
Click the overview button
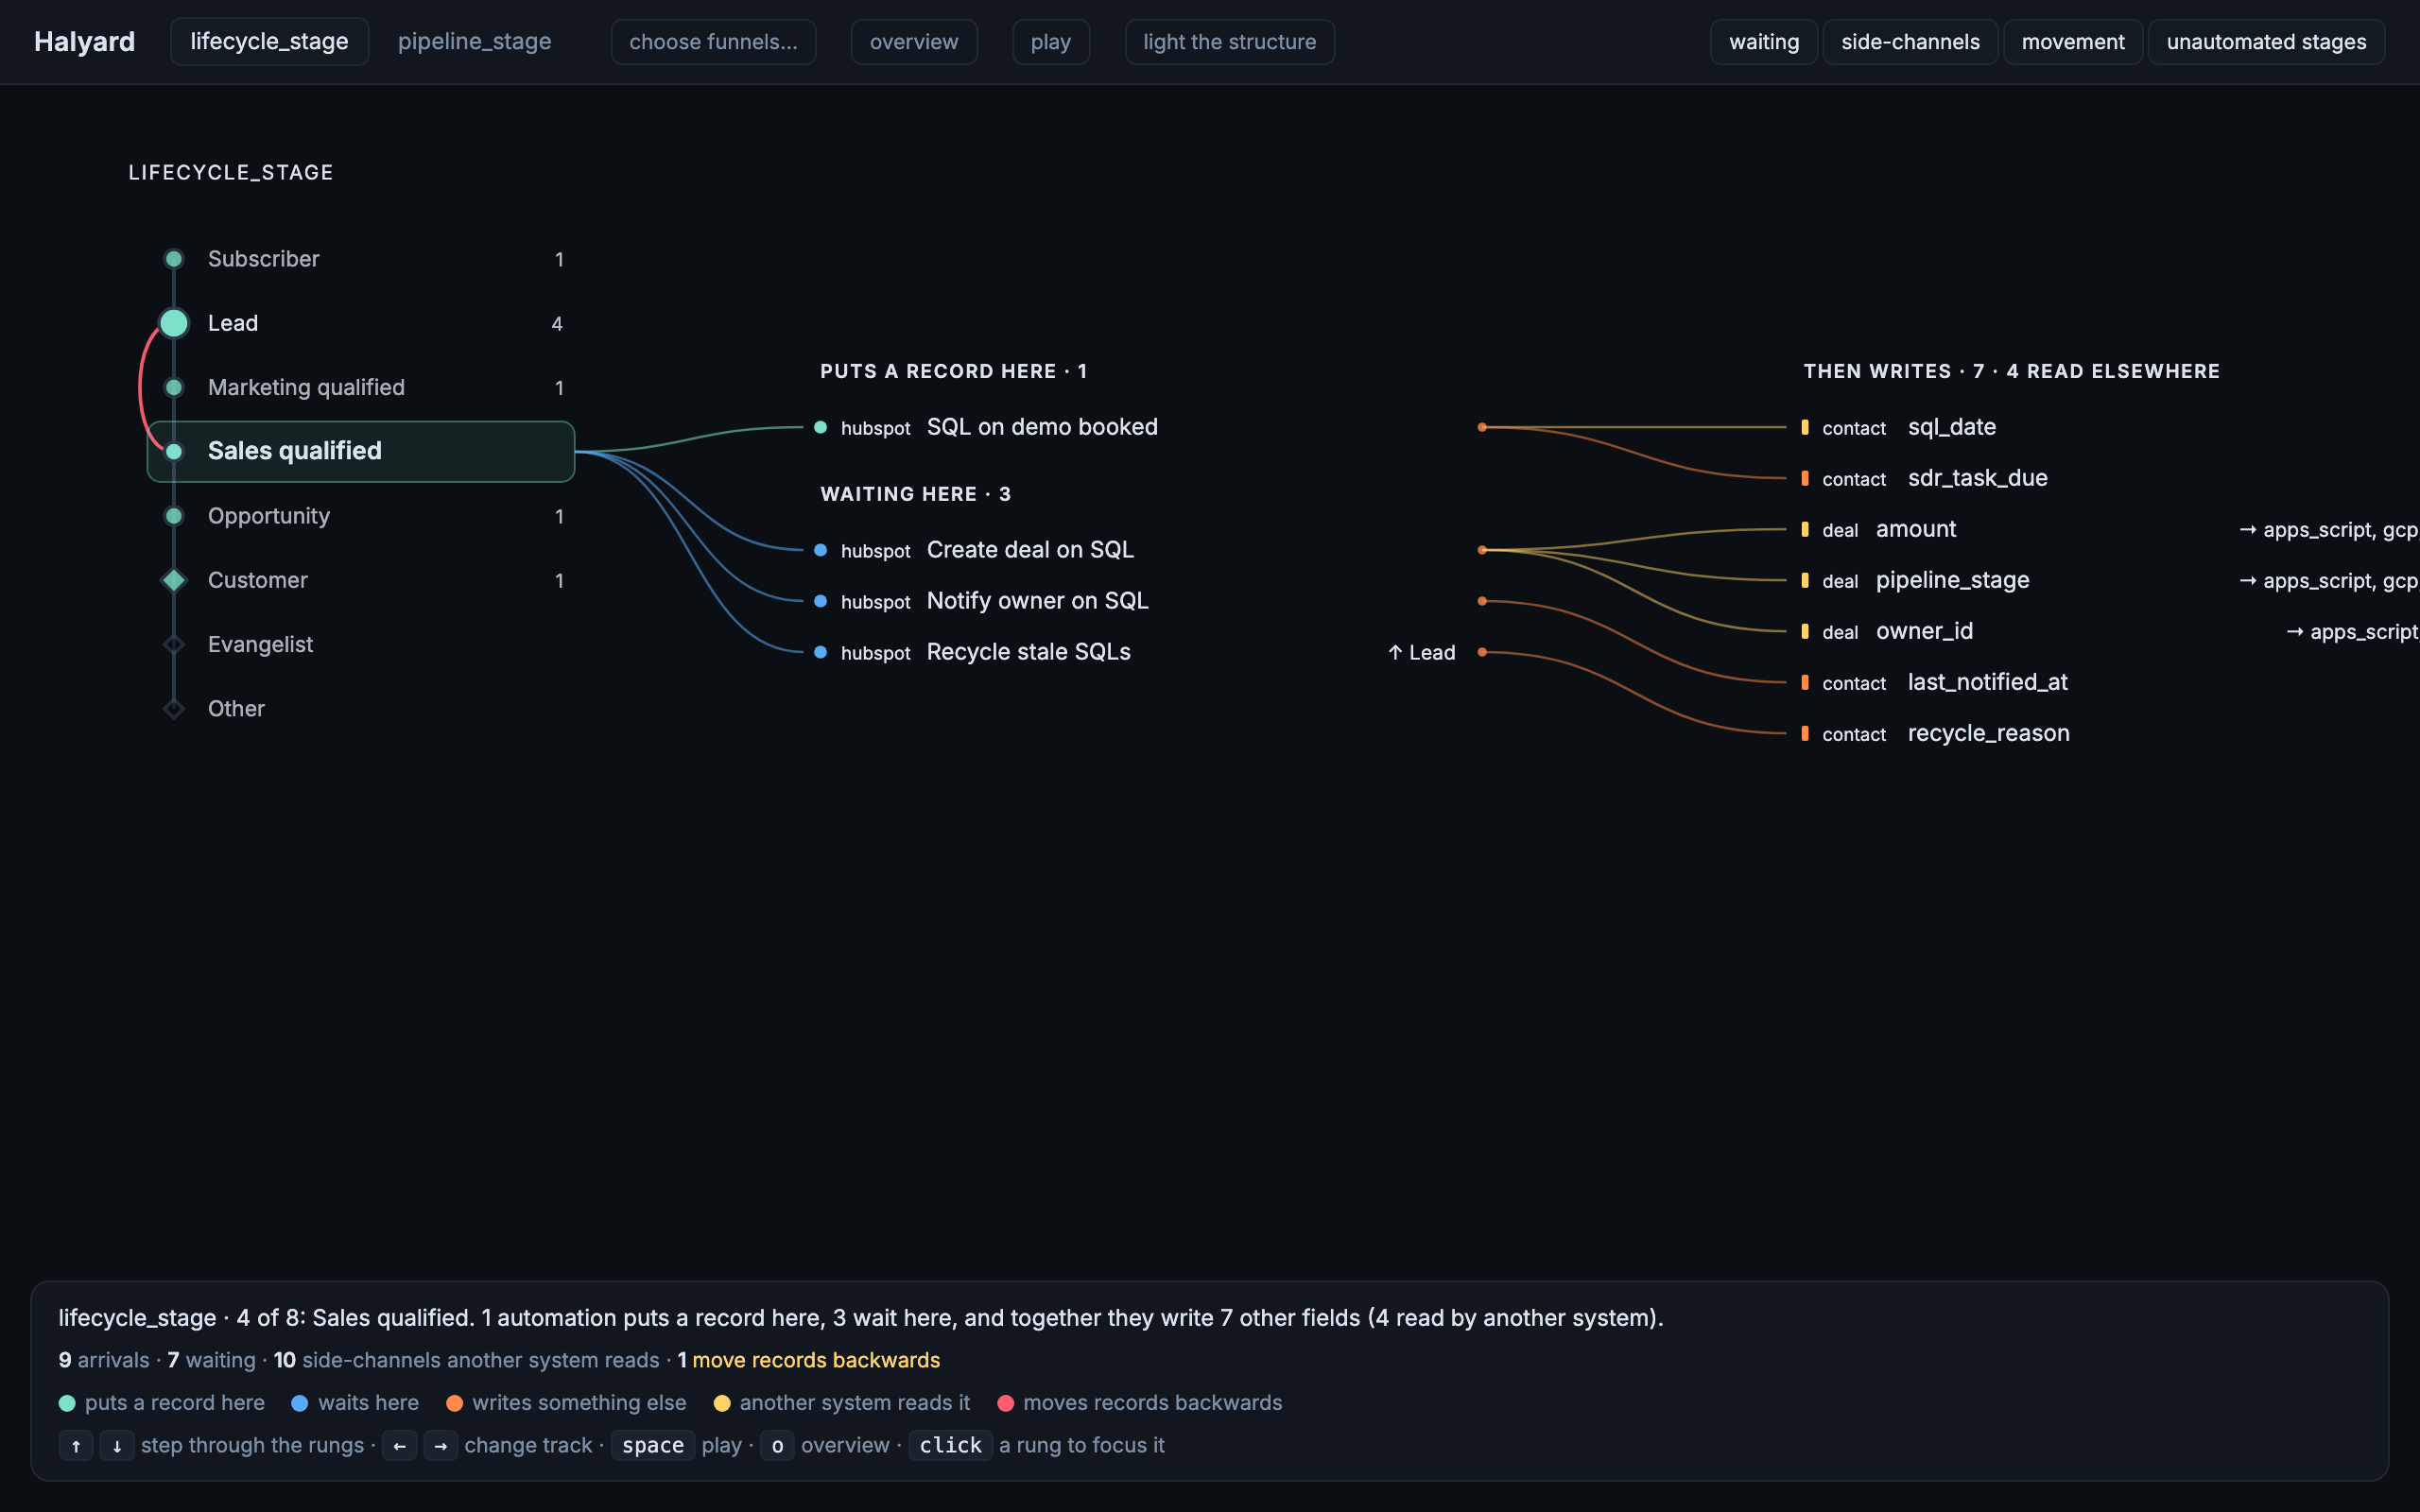pyautogui.click(x=913, y=42)
